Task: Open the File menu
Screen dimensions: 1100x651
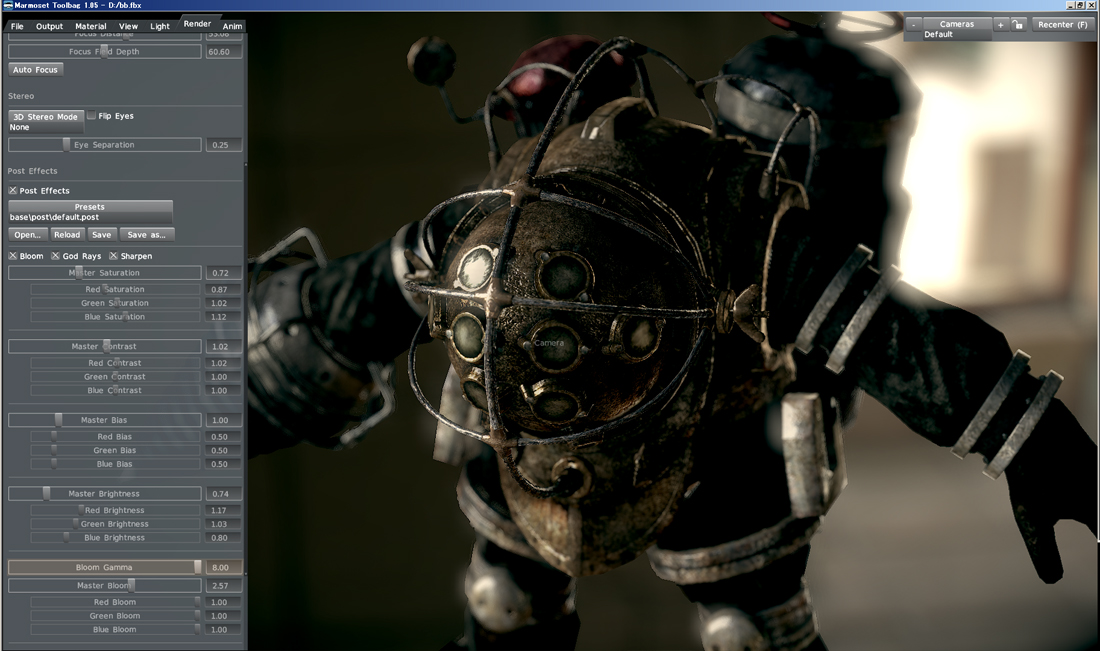Action: pos(17,26)
